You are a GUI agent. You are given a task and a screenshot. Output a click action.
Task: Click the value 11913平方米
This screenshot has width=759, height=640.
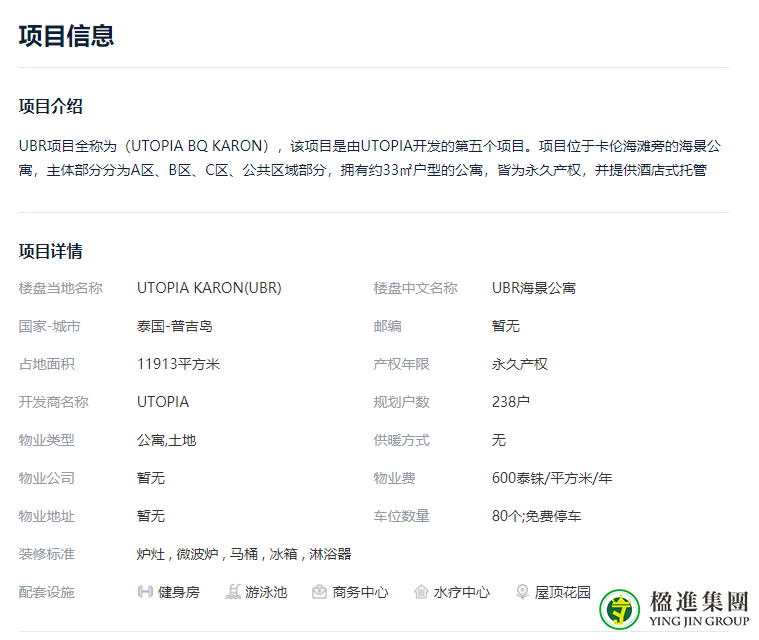coord(179,364)
